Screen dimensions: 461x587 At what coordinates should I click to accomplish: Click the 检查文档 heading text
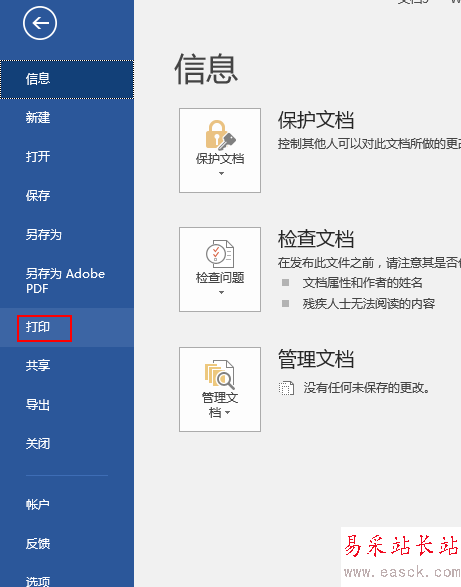[x=316, y=239]
